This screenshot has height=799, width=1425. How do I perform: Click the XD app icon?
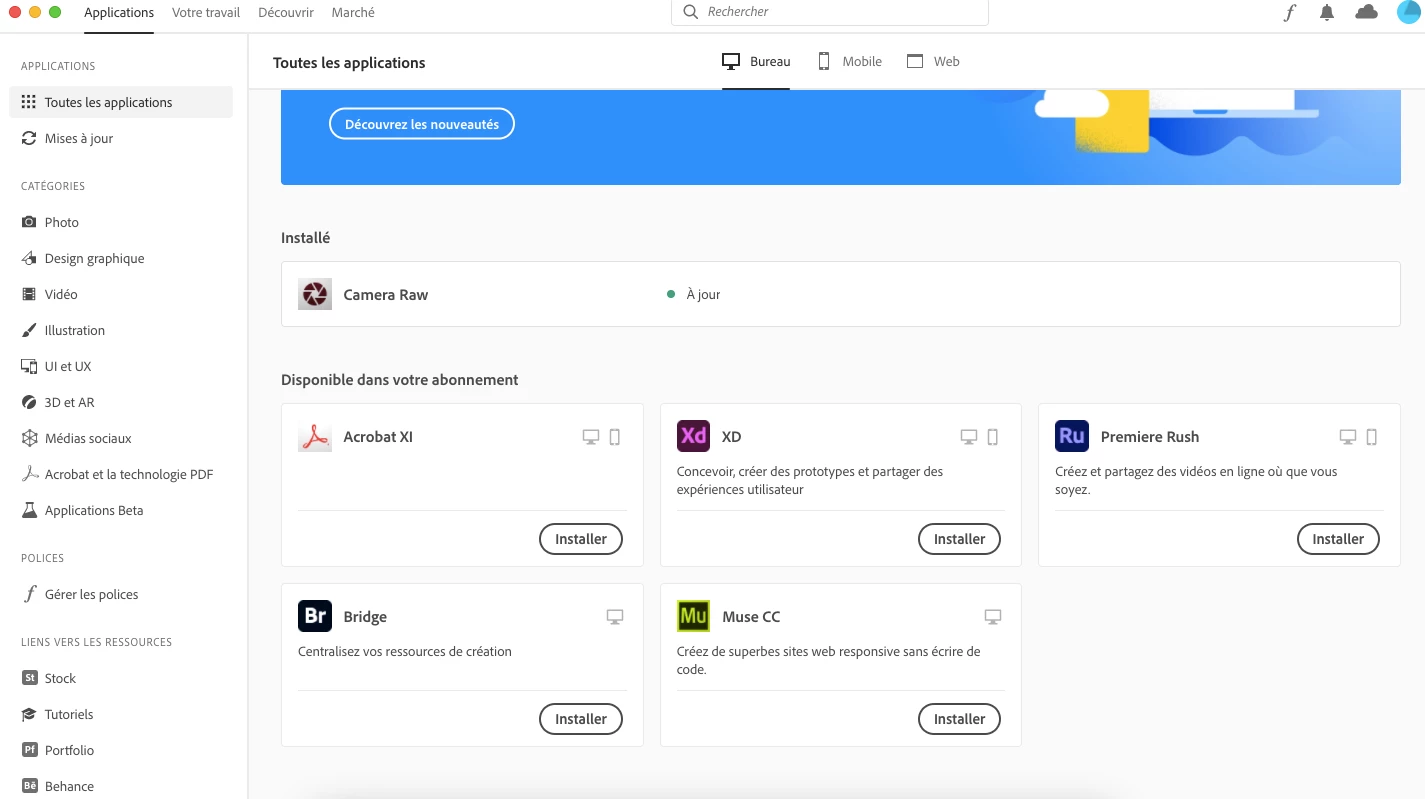point(694,436)
